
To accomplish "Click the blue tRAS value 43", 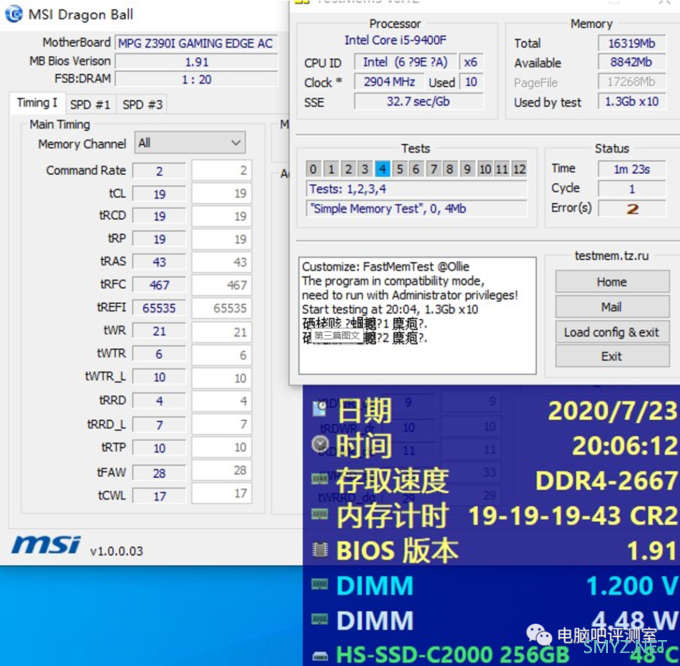I will point(159,262).
